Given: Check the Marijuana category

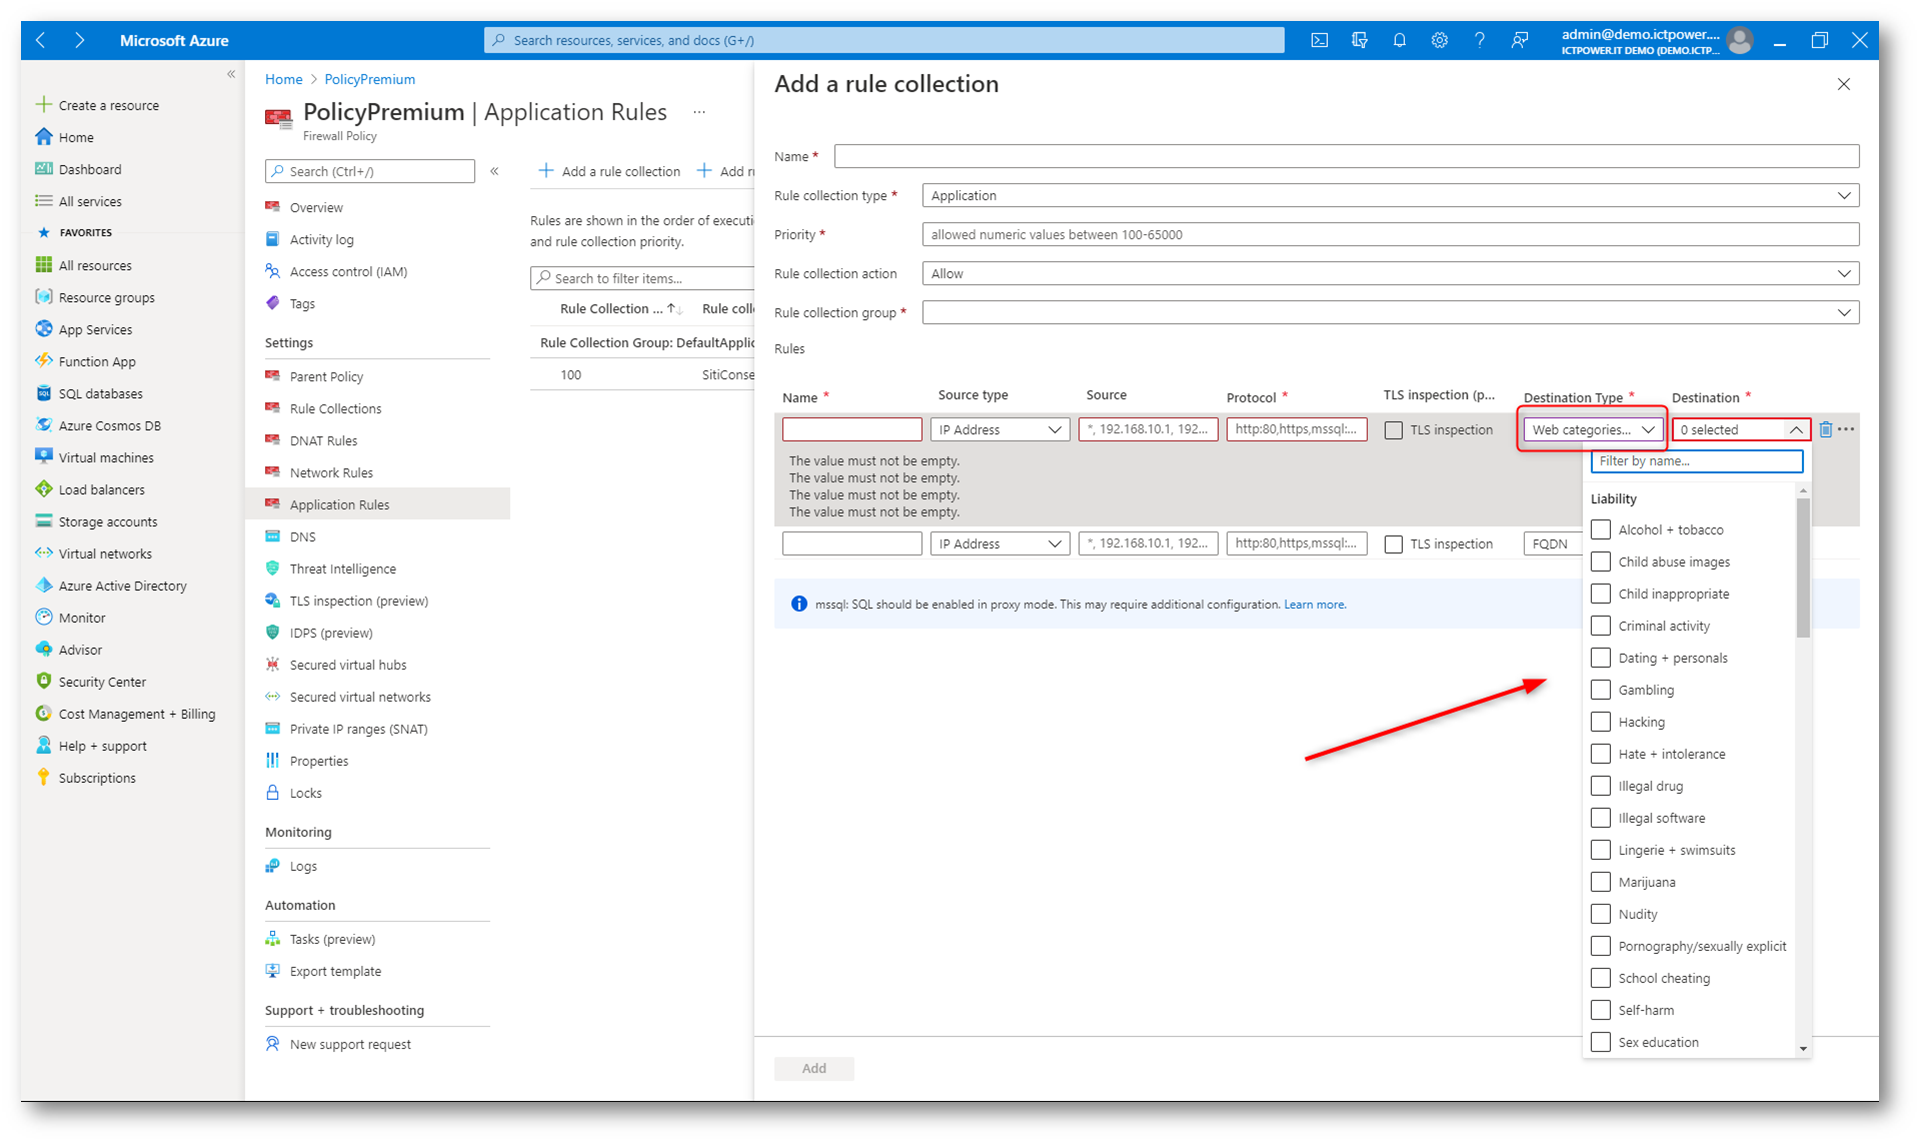Looking at the screenshot, I should 1600,881.
